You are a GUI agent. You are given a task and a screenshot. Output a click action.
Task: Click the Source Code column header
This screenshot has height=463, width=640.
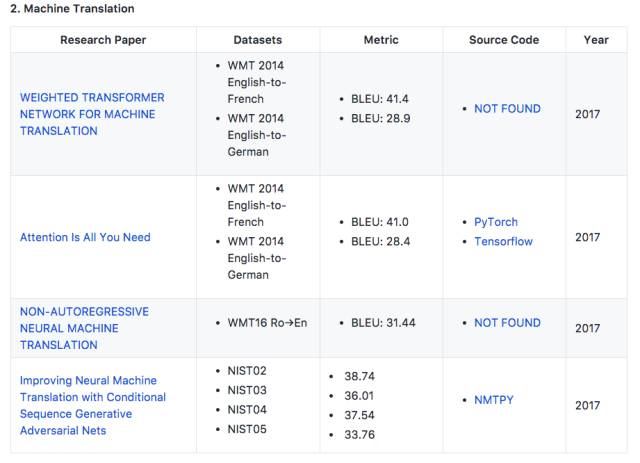(504, 40)
